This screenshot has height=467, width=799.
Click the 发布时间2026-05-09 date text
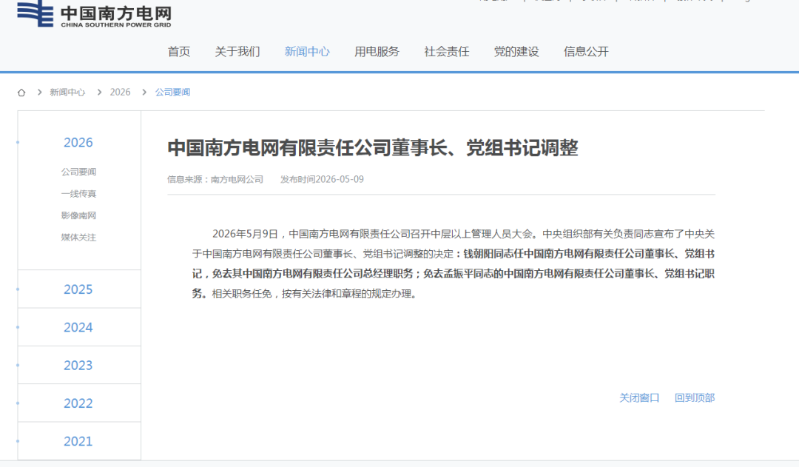[322, 179]
